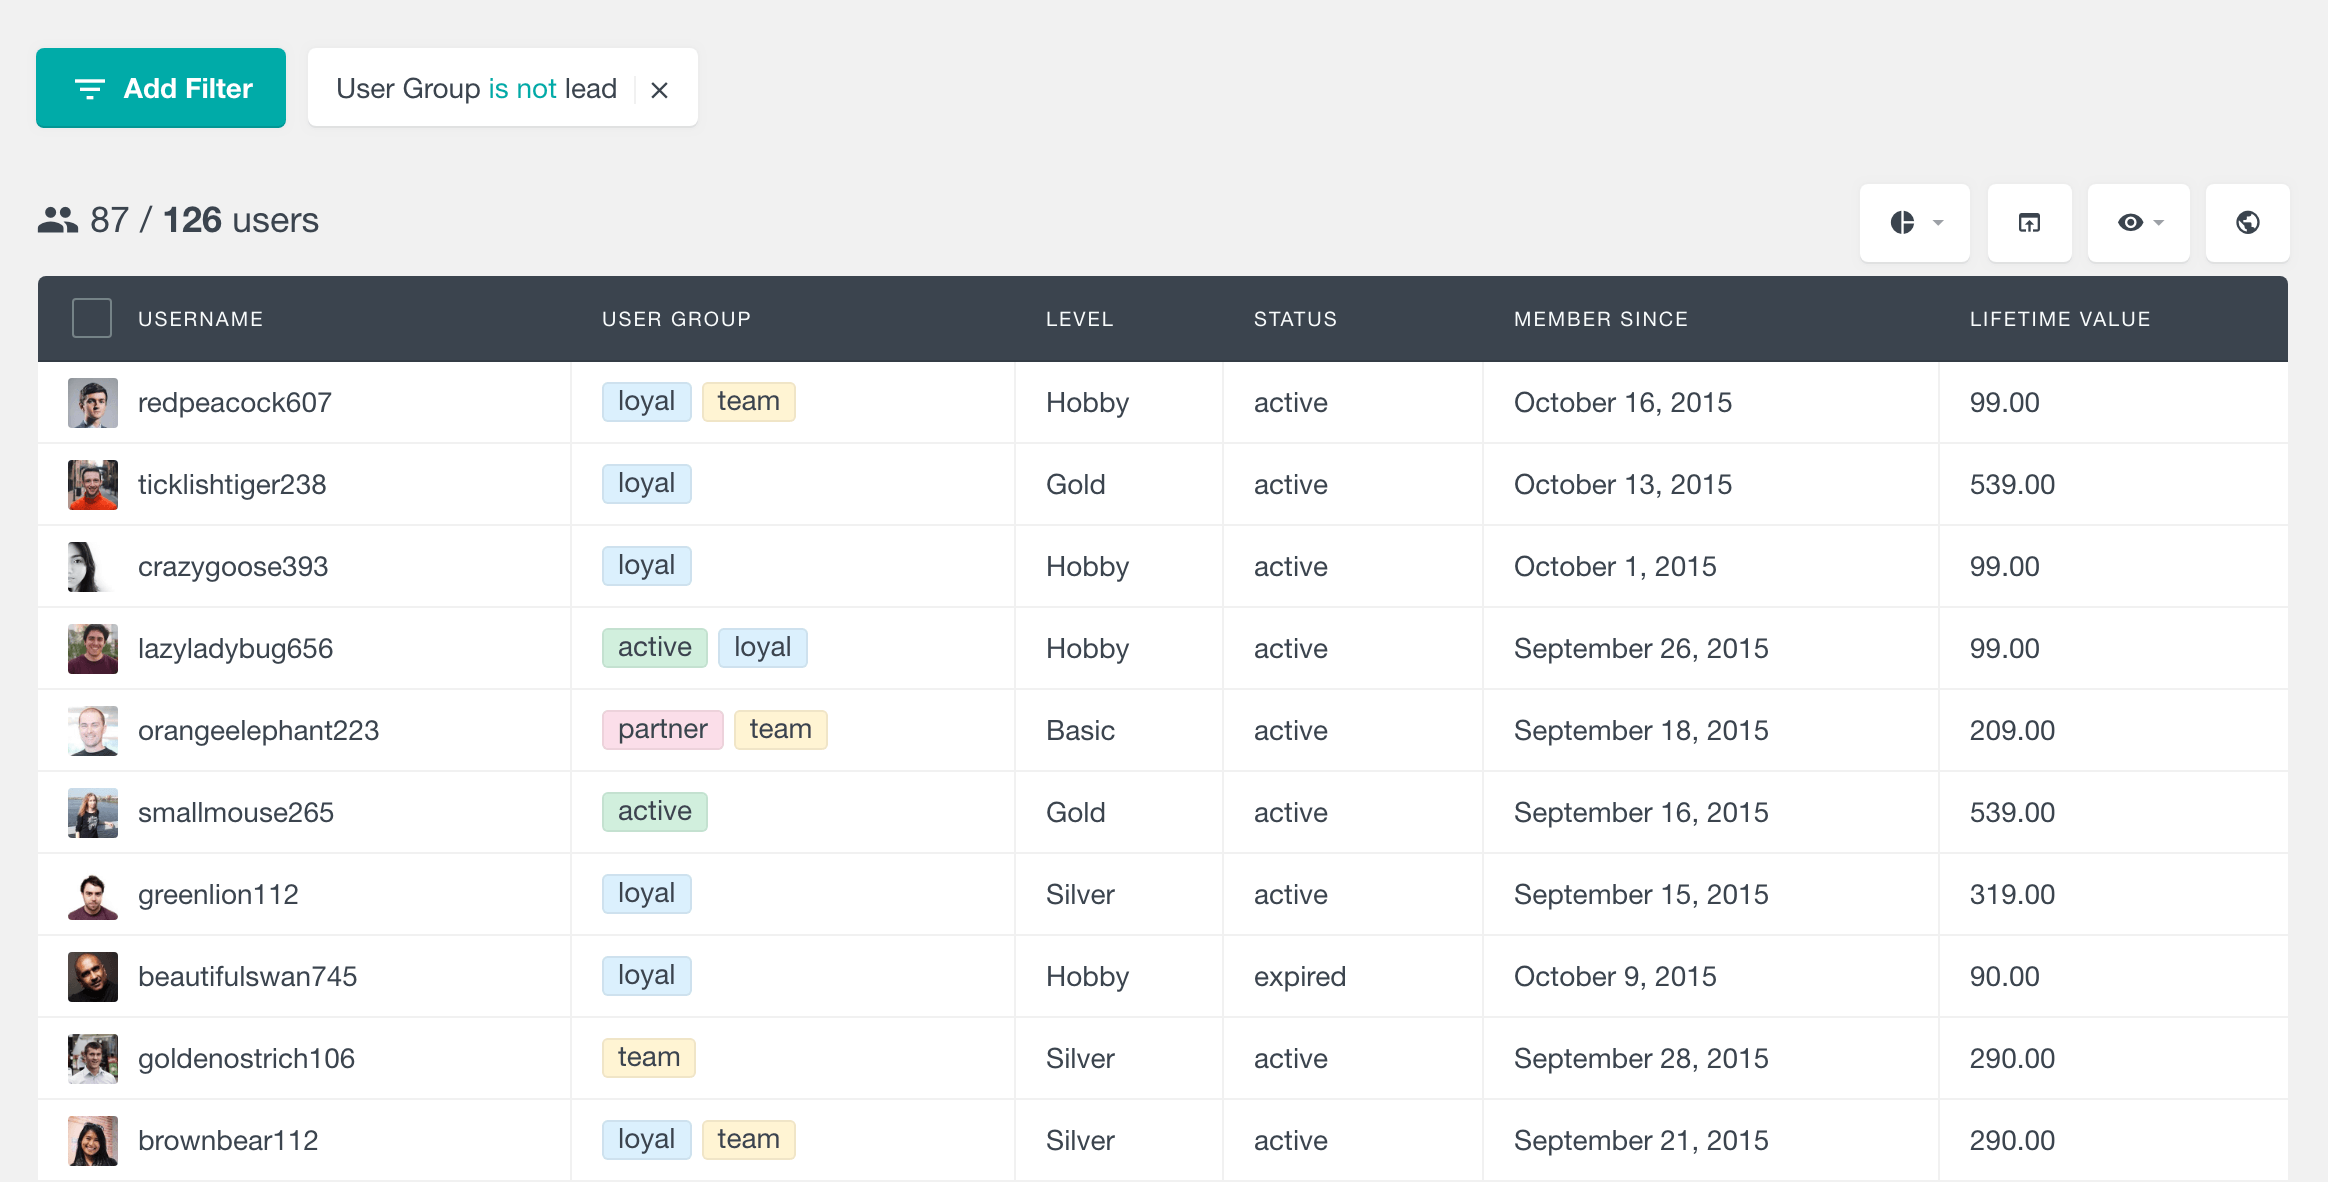Click brownbear112 avatar image
The width and height of the screenshot is (2328, 1182).
pos(93,1141)
